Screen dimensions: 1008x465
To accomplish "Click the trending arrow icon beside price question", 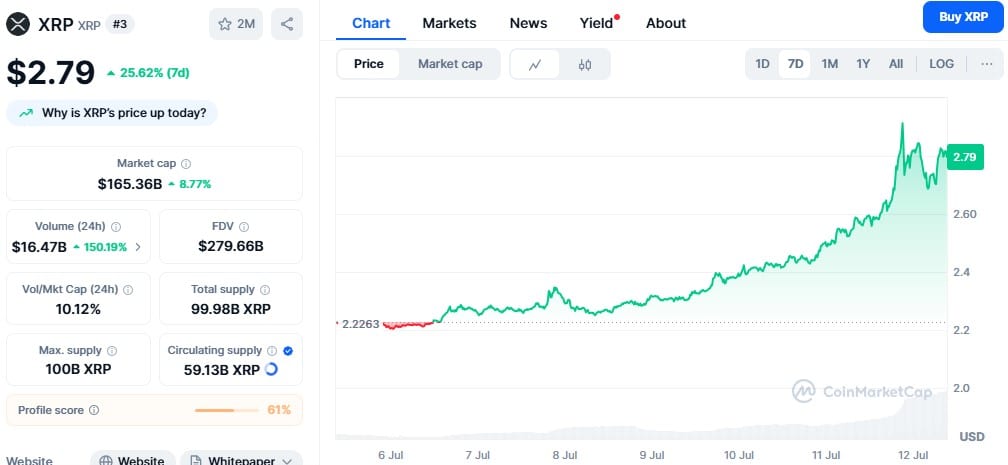I will [x=26, y=113].
